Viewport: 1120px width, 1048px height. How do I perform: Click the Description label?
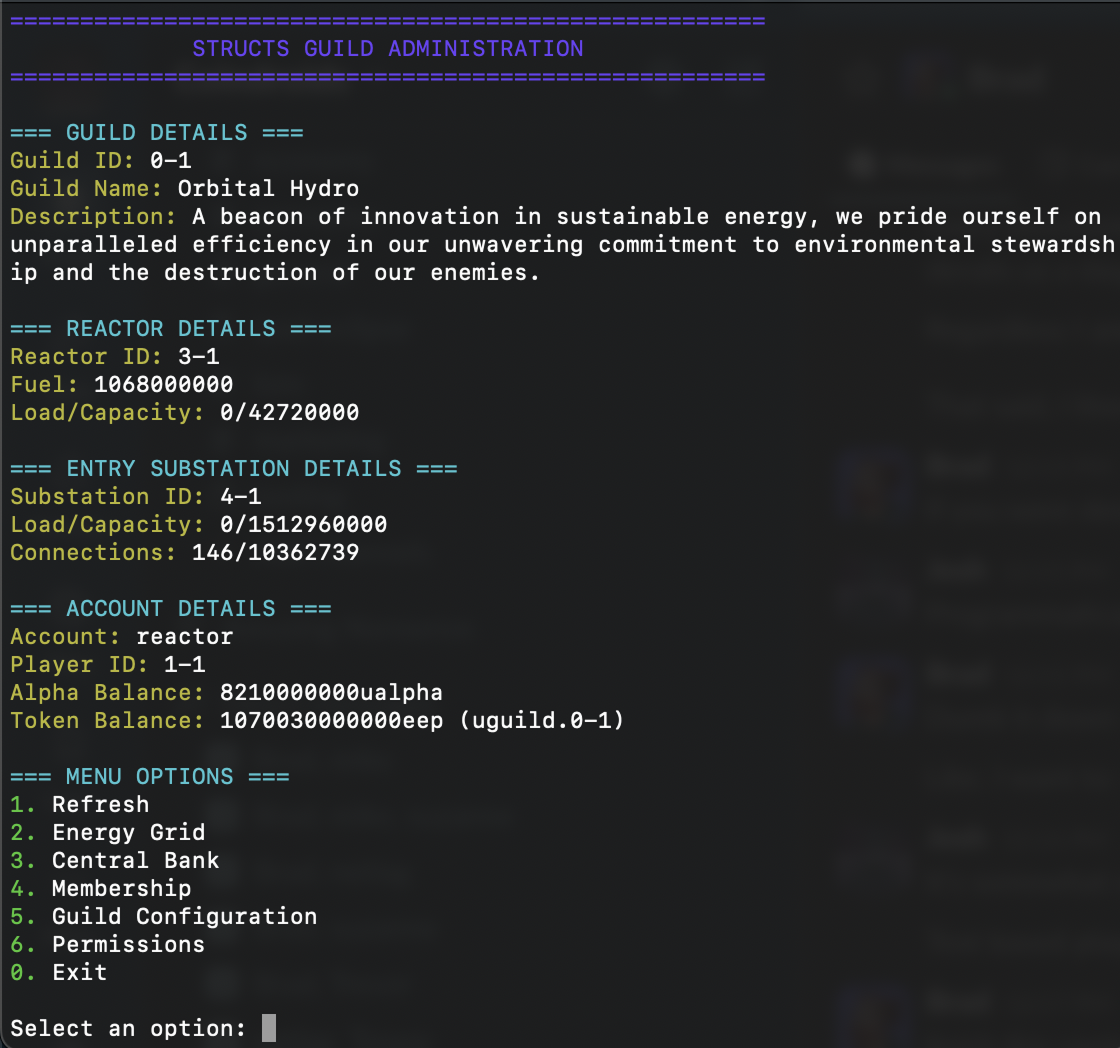[94, 216]
